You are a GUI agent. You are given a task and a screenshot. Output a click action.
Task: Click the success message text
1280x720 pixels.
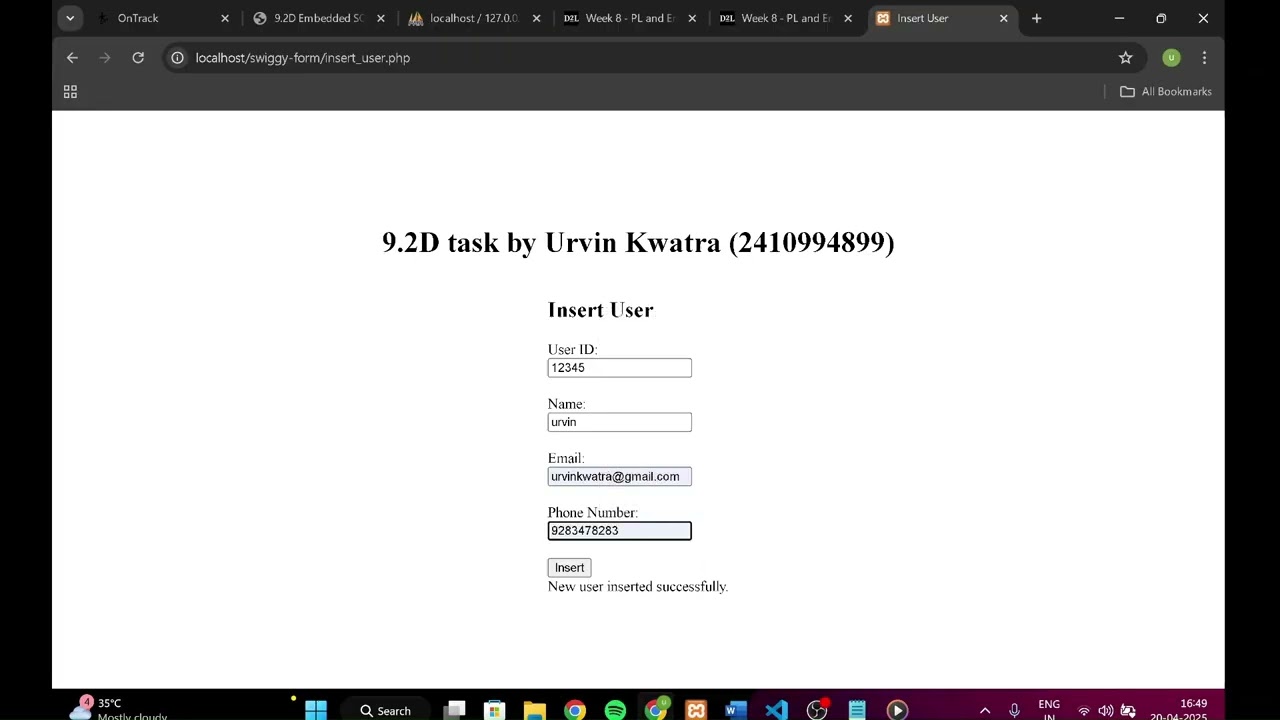pos(637,587)
